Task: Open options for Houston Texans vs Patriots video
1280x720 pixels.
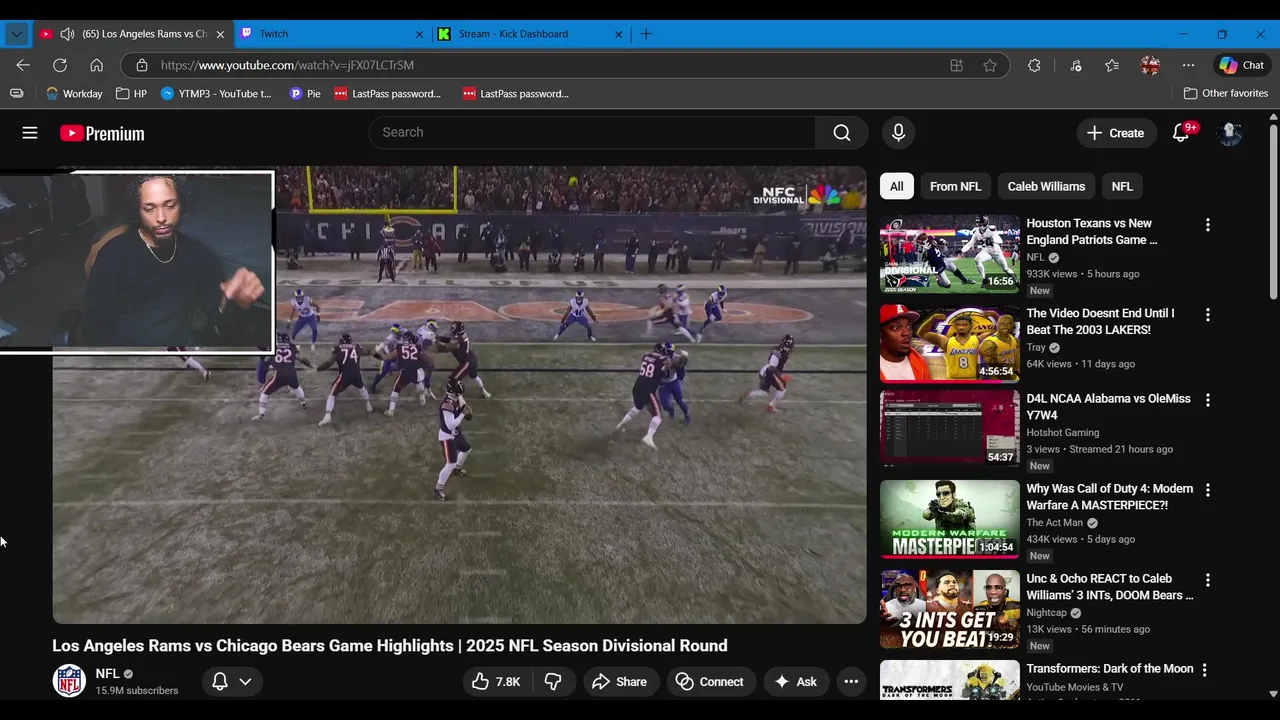Action: coord(1207,225)
